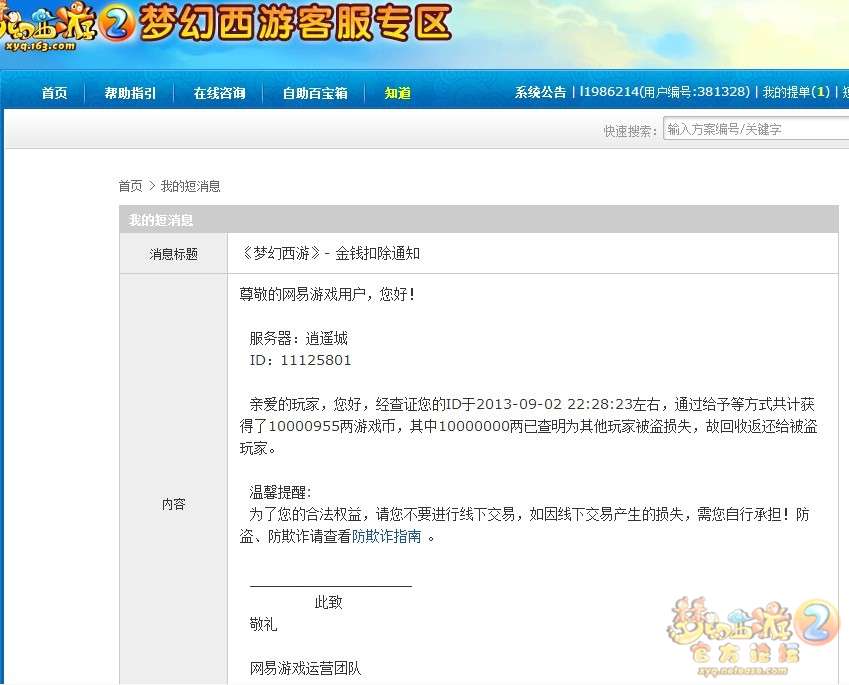Click 首页 in the breadcrumb
Viewport: 849px width, 685px height.
tap(130, 186)
